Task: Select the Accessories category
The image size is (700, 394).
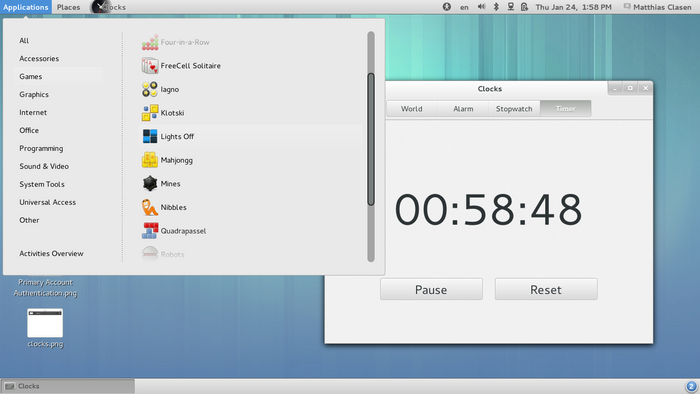Action: (x=39, y=58)
